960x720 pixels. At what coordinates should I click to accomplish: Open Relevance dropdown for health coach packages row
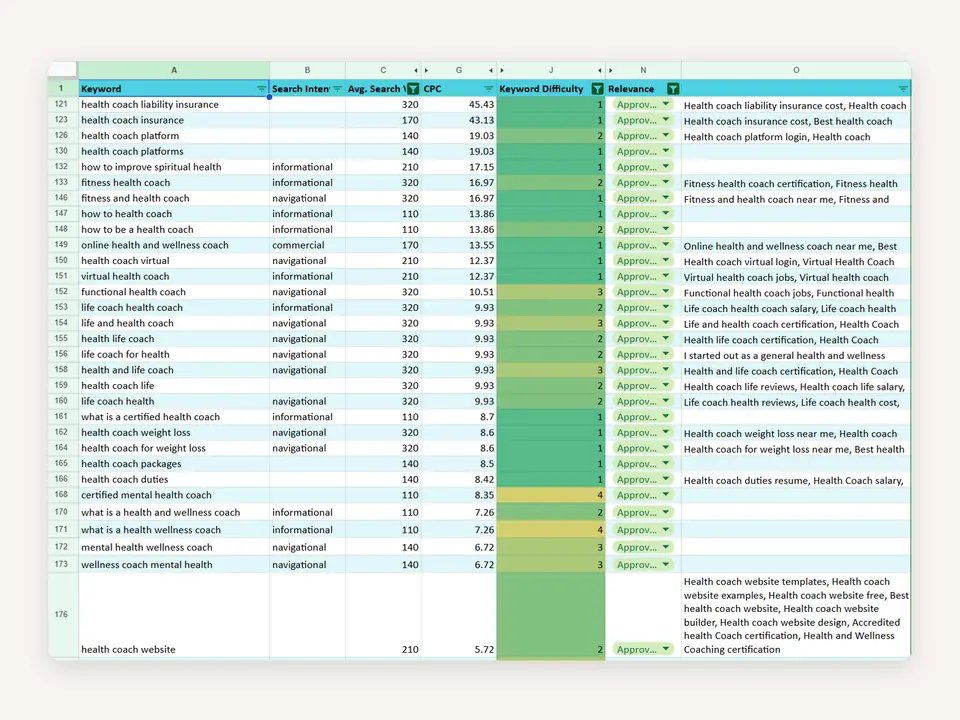(x=666, y=463)
